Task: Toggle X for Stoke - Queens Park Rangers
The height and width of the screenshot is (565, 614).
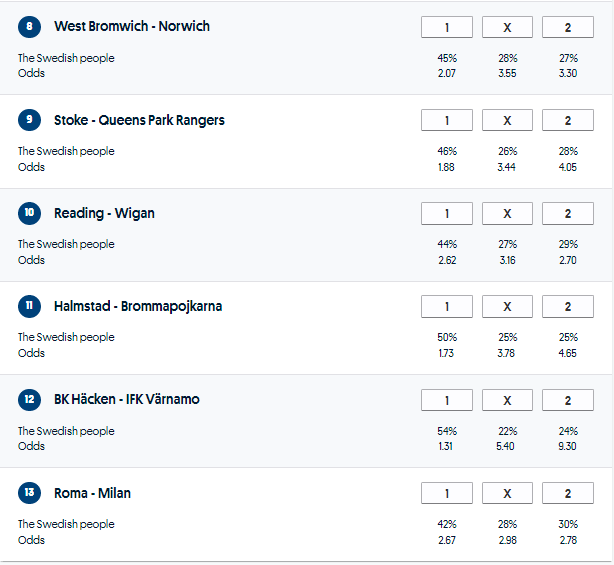Action: pos(507,120)
